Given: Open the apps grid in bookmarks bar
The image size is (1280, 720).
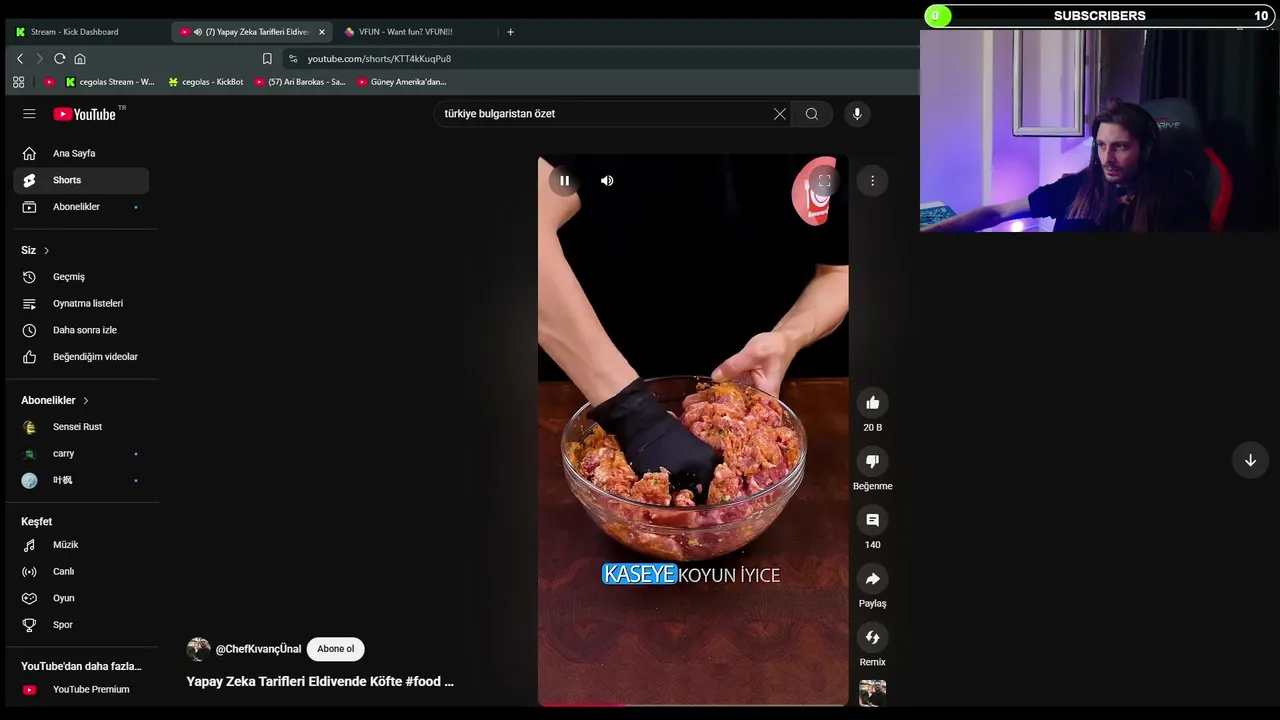Looking at the screenshot, I should tap(18, 82).
